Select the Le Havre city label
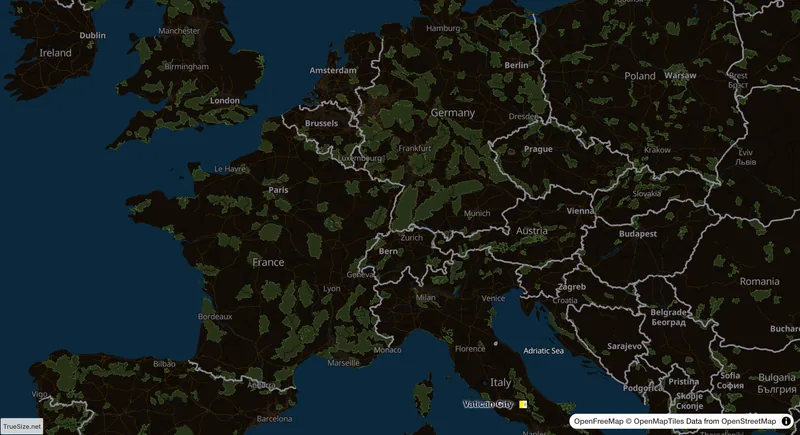 tap(230, 169)
